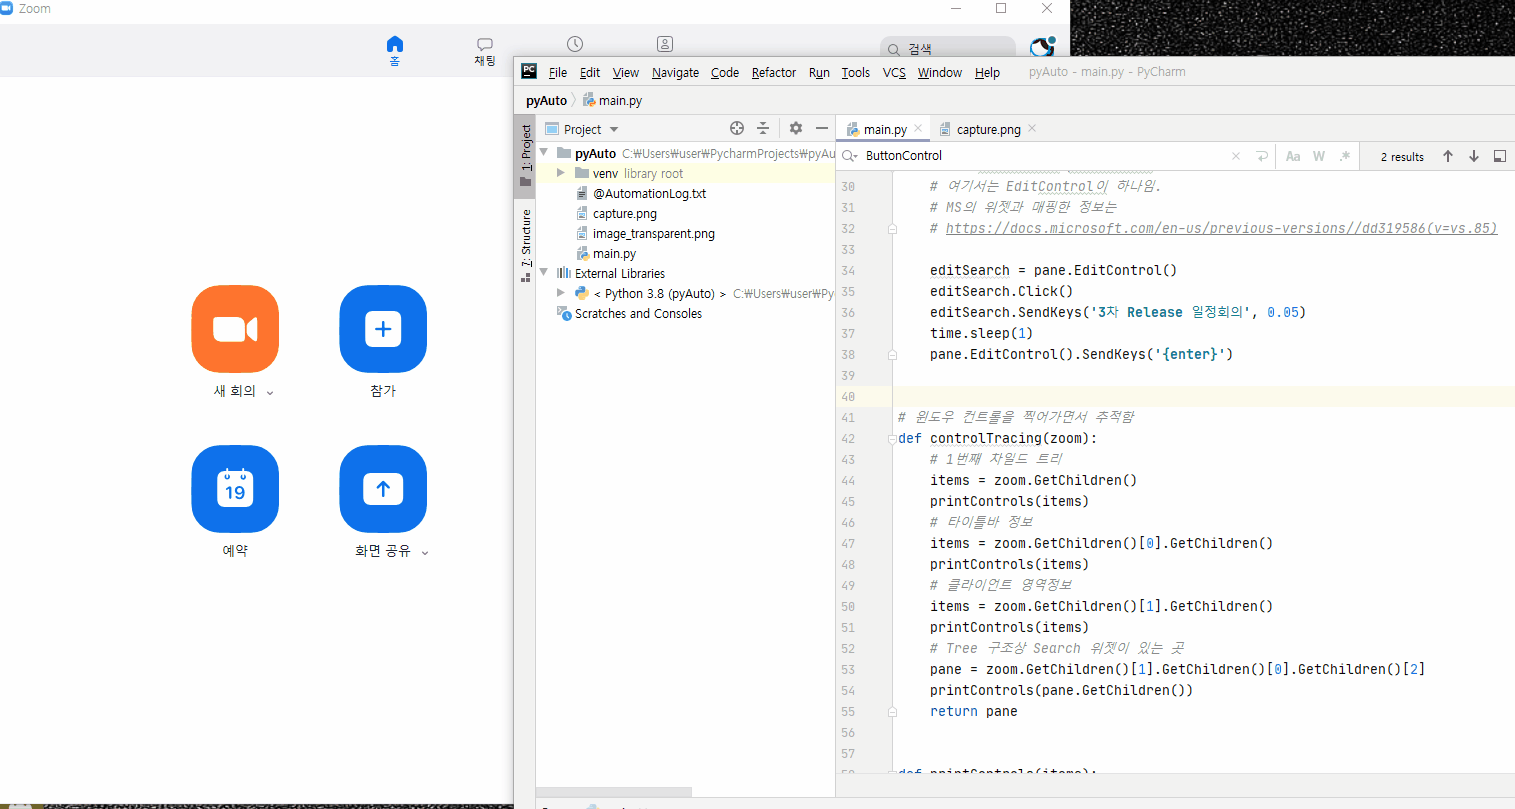Viewport: 1515px width, 809px height.
Task: Start a new meeting in Zoom (orange camera icon)
Action: tap(235, 329)
